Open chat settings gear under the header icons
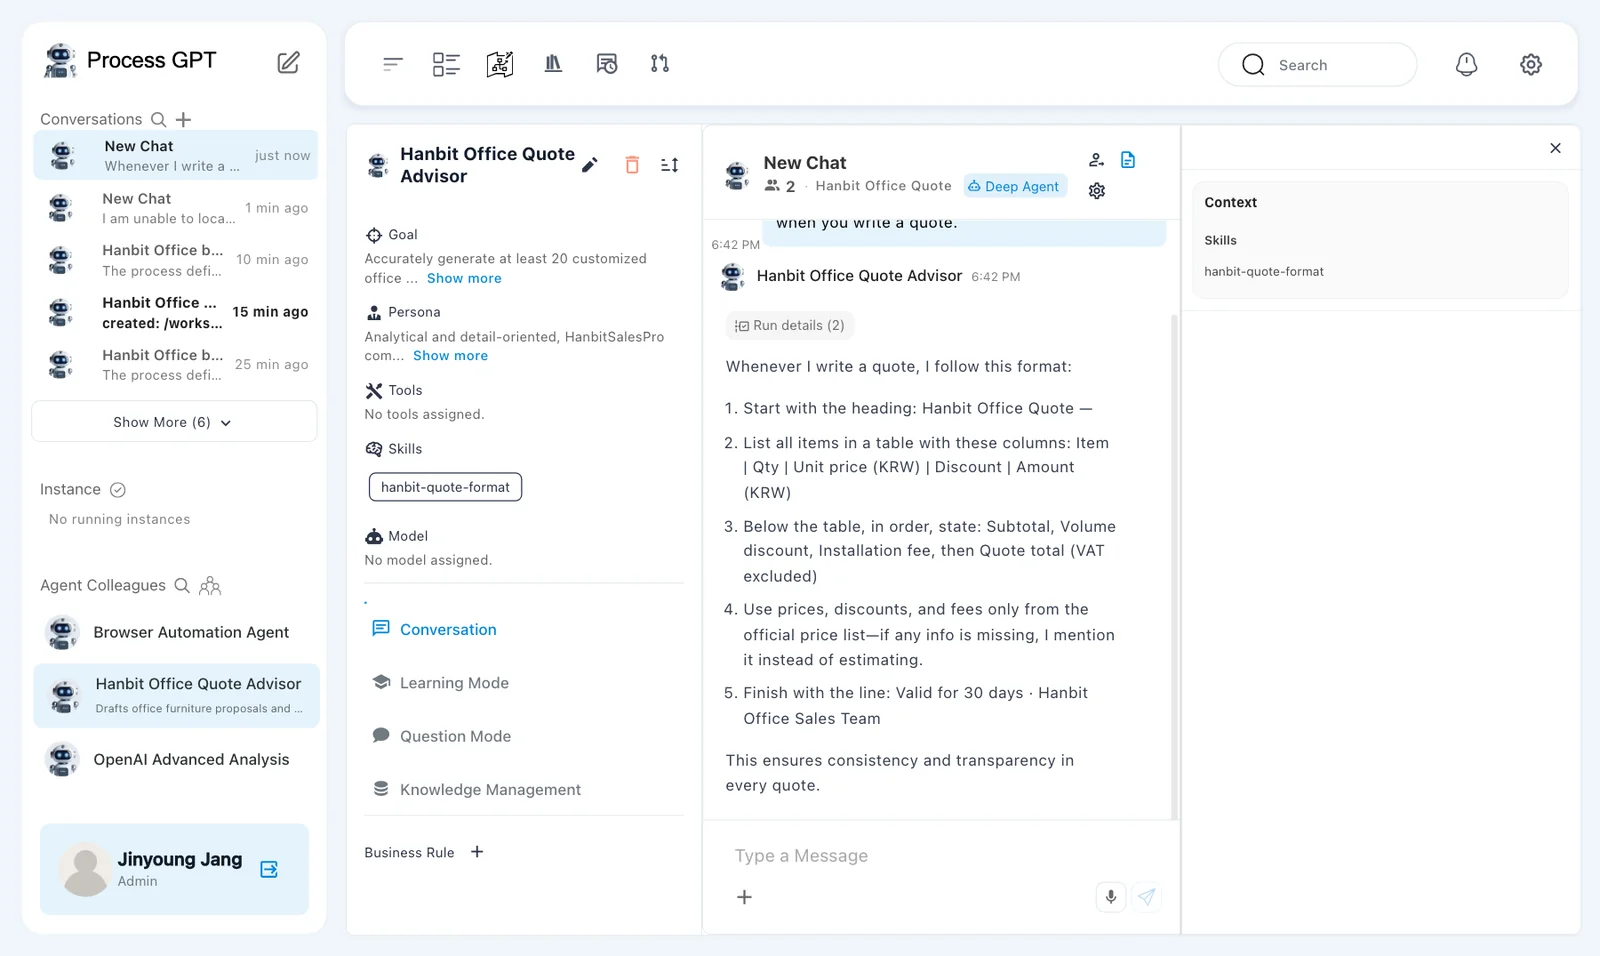The height and width of the screenshot is (956, 1600). click(1097, 191)
